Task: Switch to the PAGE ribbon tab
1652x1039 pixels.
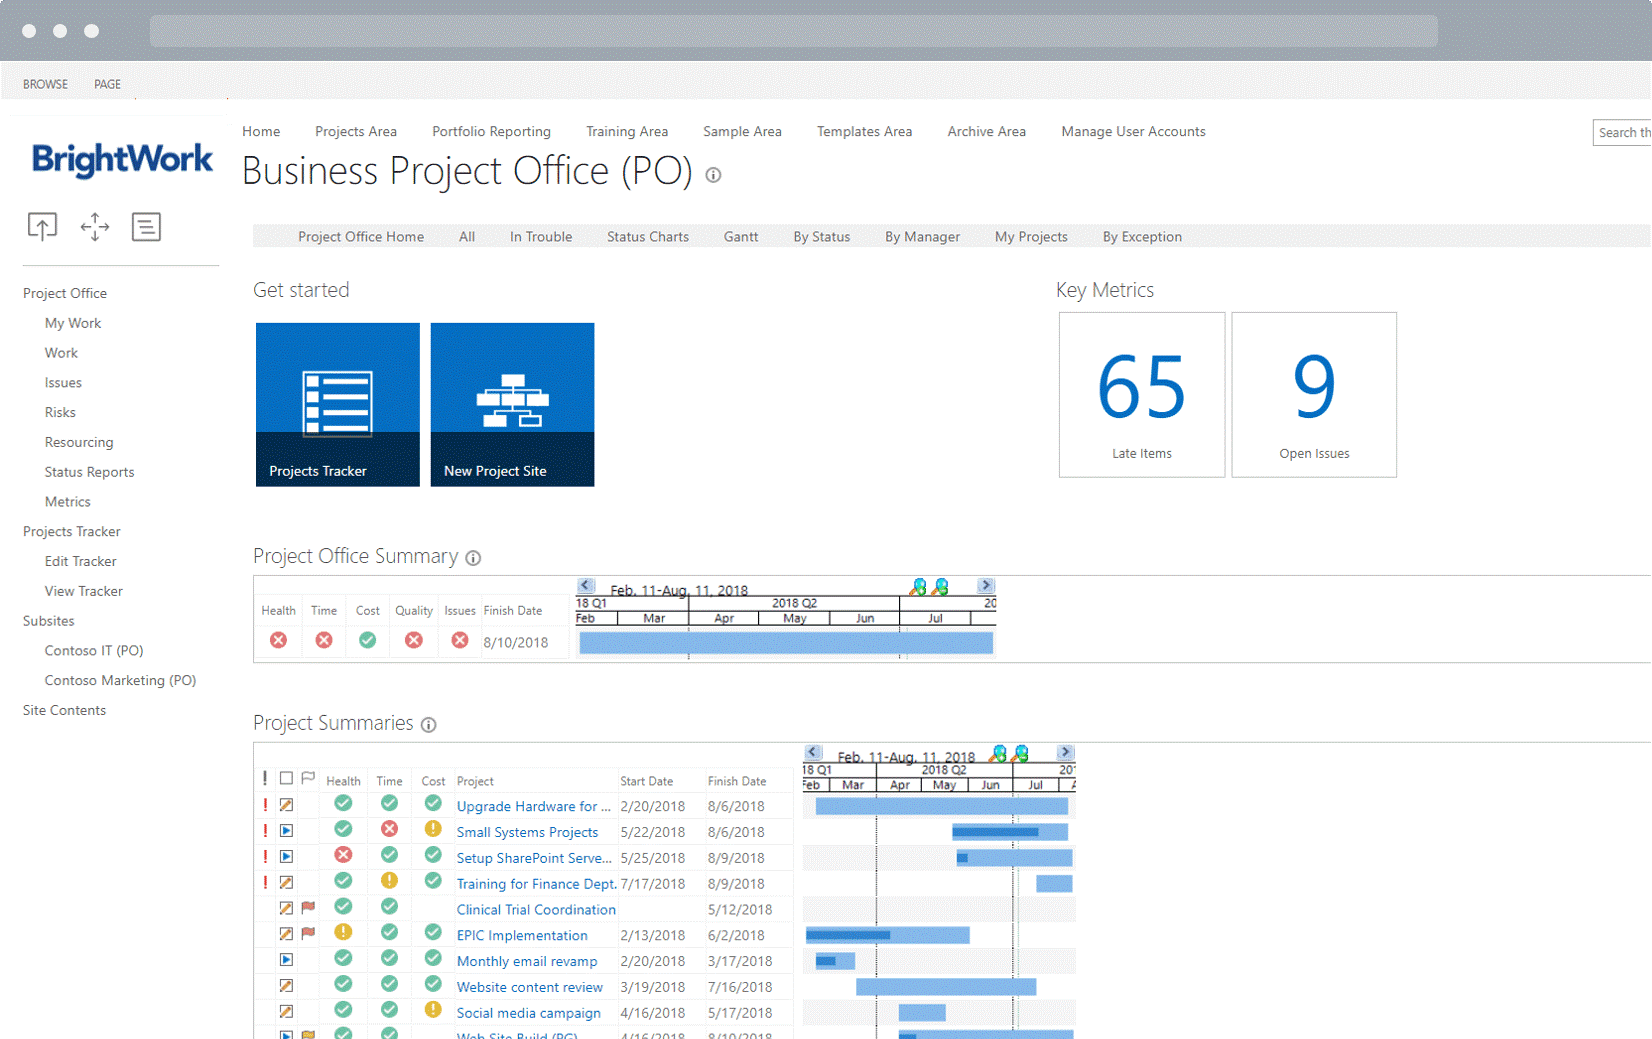Action: (x=107, y=84)
